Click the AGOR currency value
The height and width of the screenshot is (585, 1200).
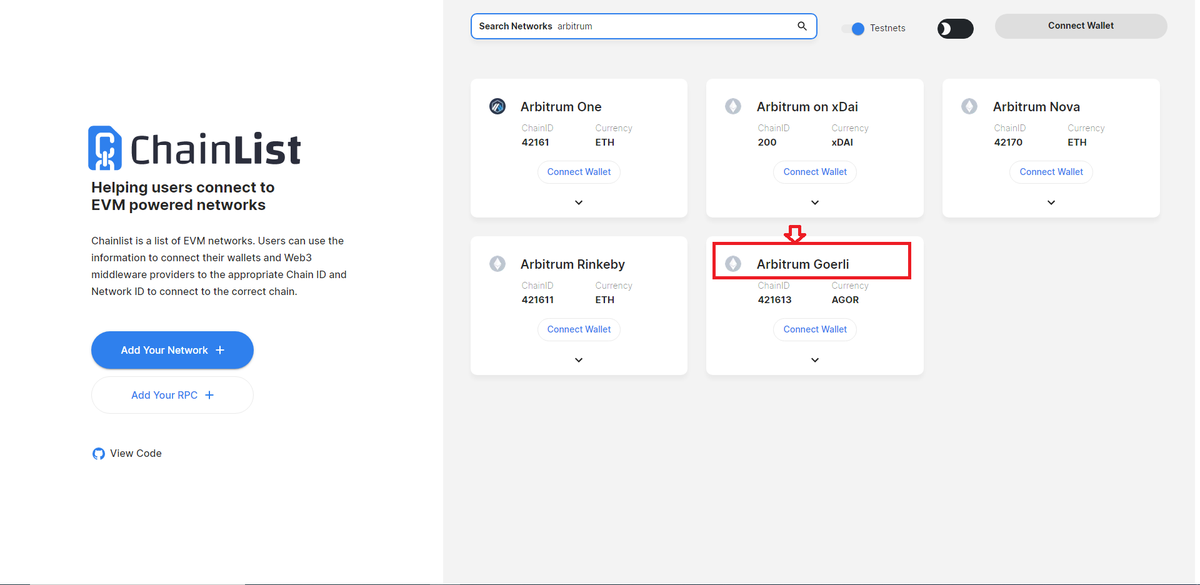[845, 300]
